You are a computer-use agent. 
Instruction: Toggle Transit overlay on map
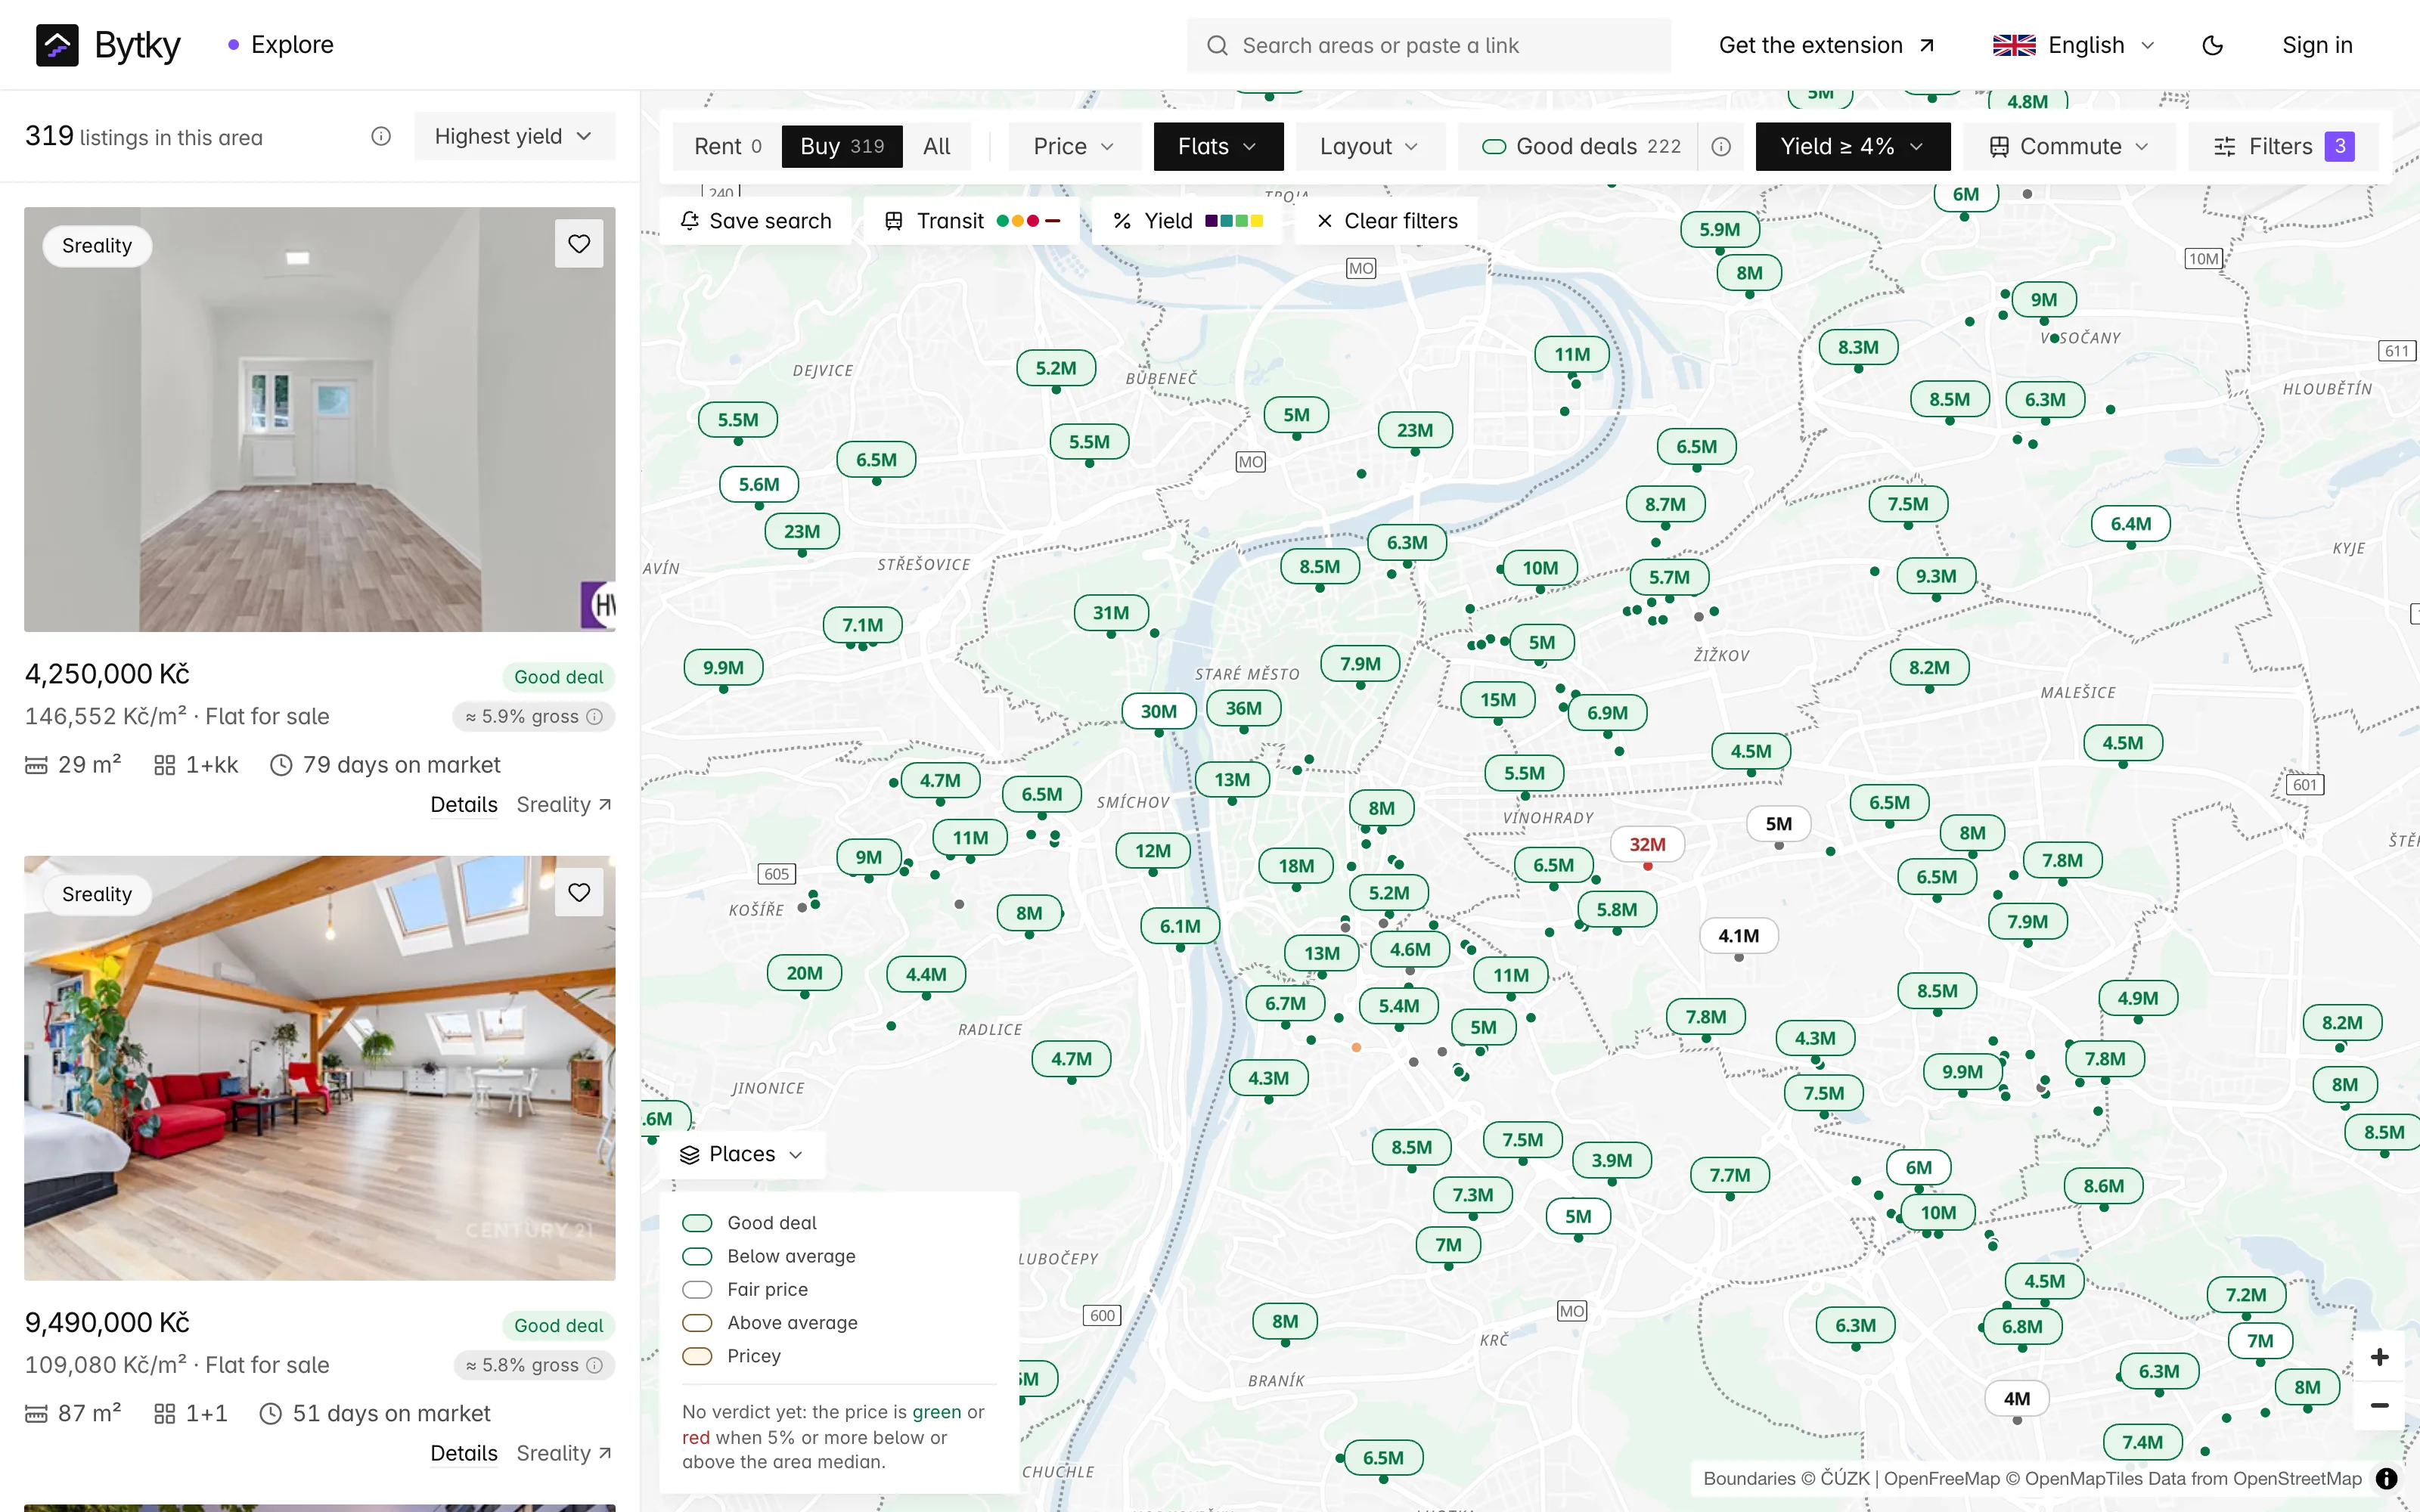971,221
